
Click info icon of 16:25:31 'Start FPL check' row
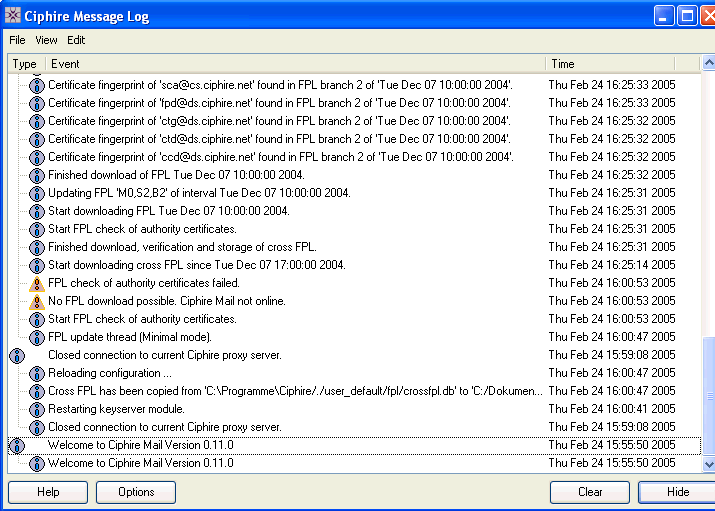coord(36,229)
